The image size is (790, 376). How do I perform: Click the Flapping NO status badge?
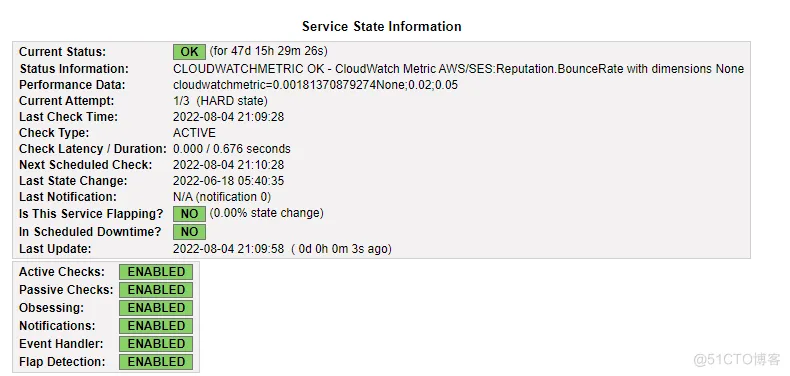pyautogui.click(x=189, y=214)
